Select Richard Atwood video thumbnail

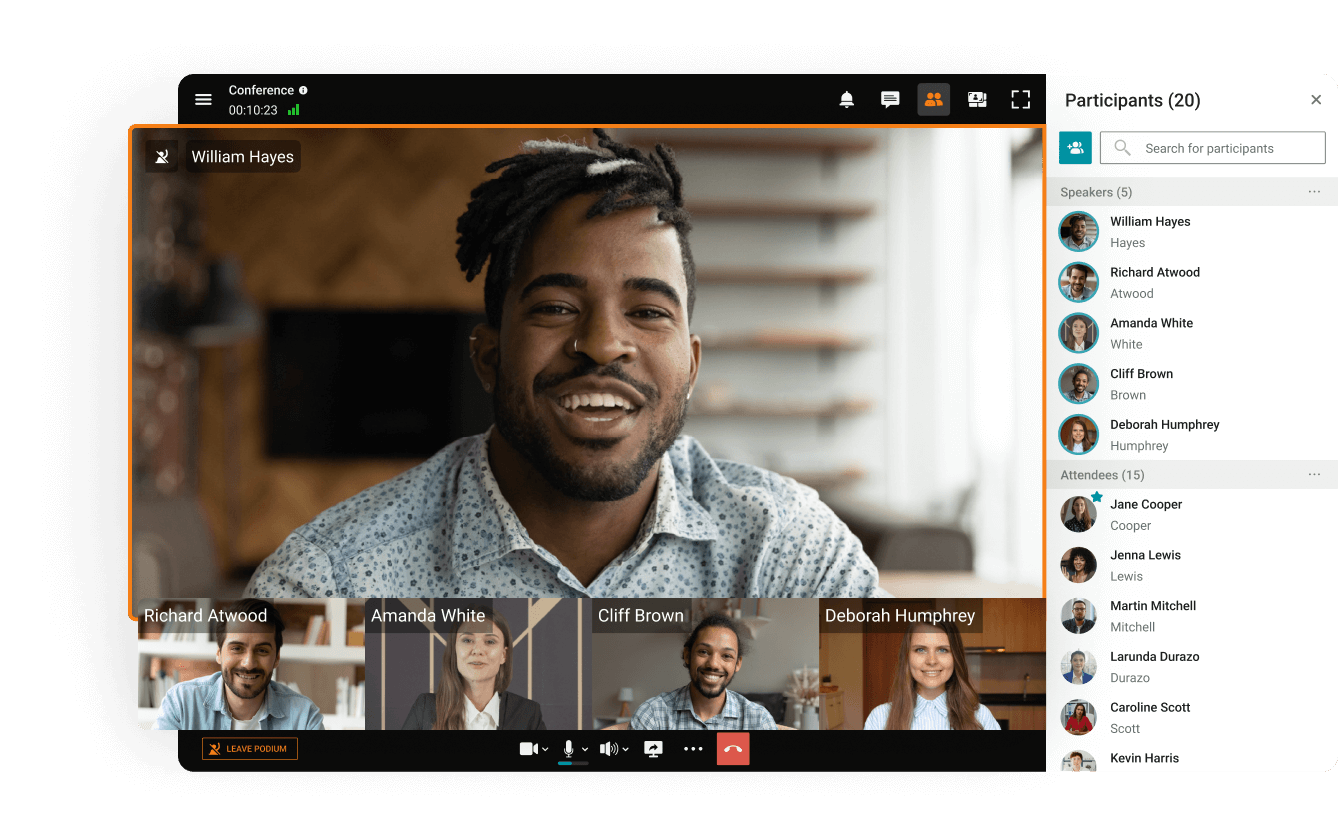(x=251, y=664)
